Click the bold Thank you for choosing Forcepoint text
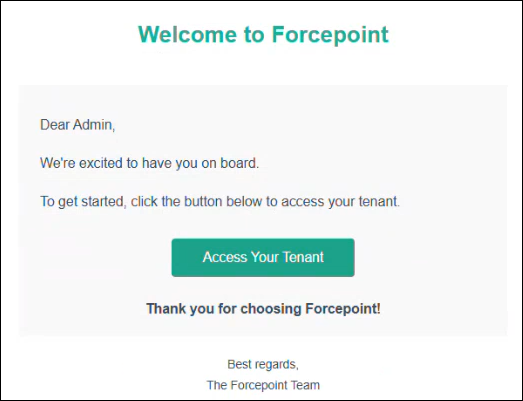The image size is (523, 401). tap(263, 309)
